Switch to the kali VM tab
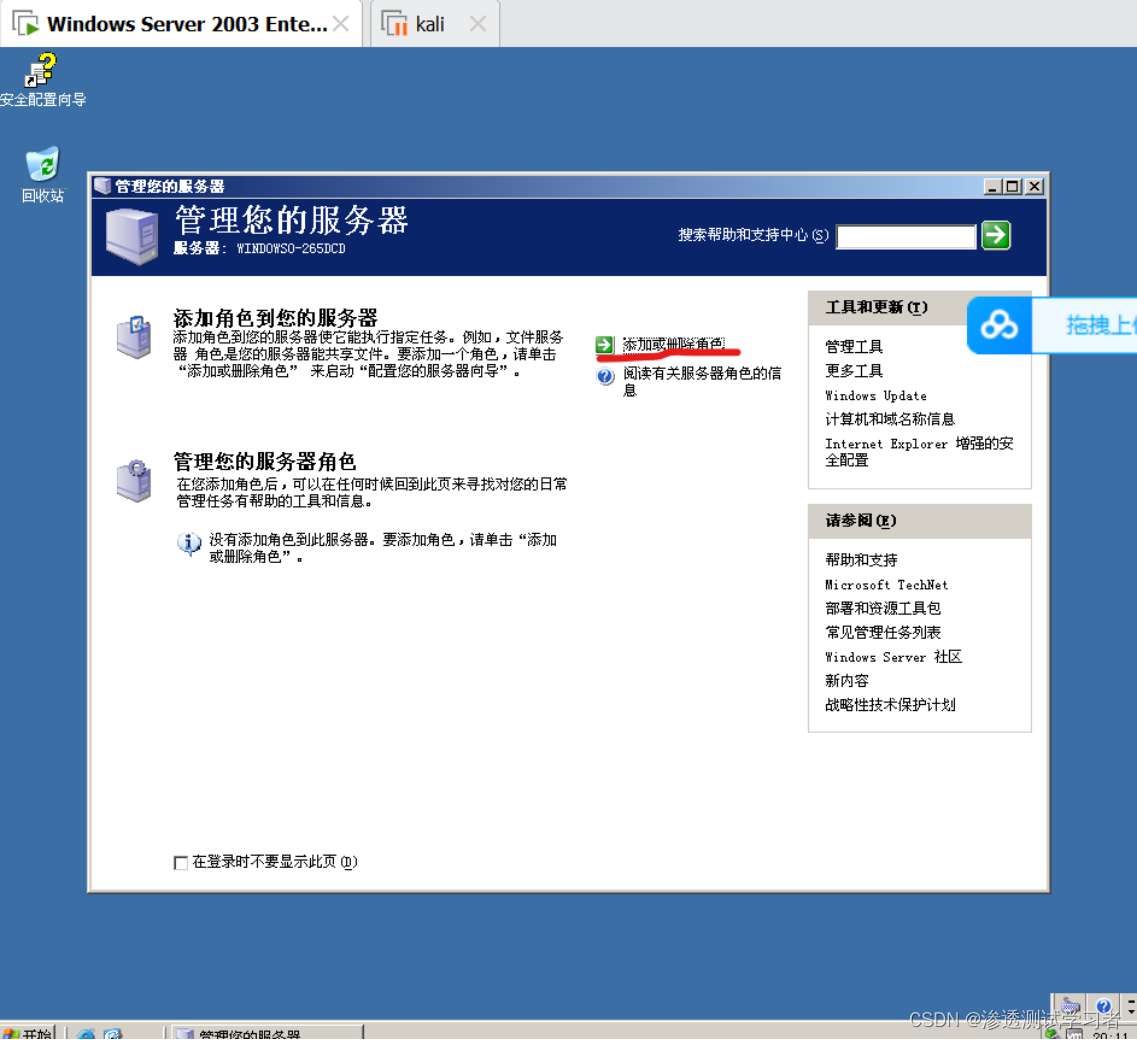Screen dimensions: 1137x1040 click(x=435, y=24)
